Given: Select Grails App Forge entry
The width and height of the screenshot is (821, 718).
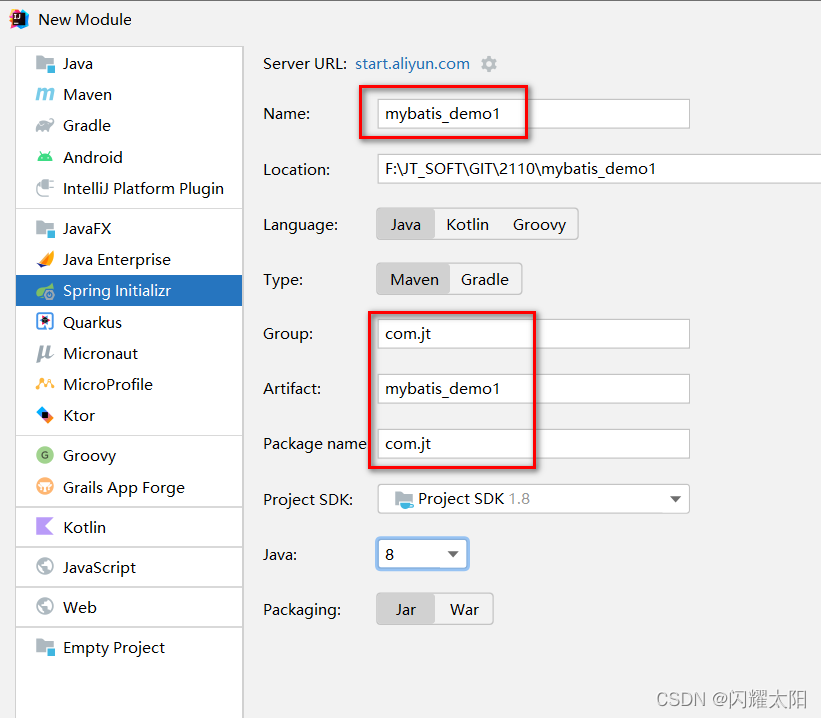Looking at the screenshot, I should (x=129, y=487).
